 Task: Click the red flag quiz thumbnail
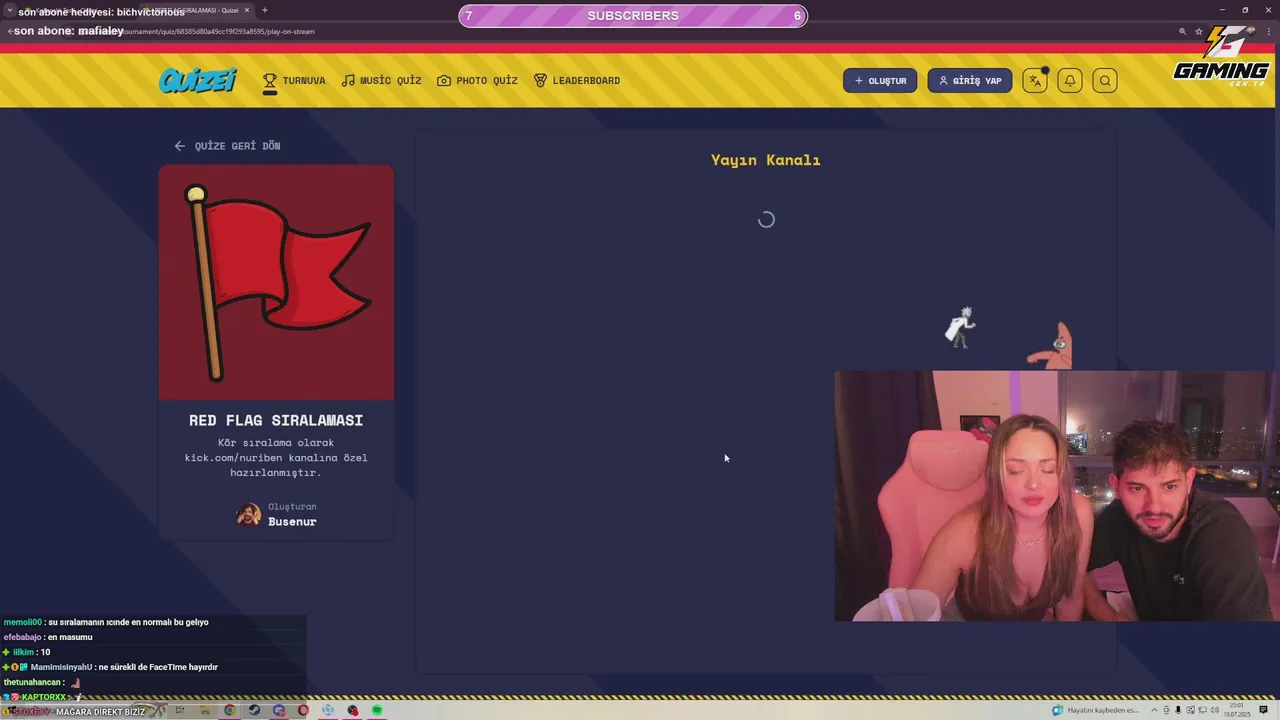276,282
